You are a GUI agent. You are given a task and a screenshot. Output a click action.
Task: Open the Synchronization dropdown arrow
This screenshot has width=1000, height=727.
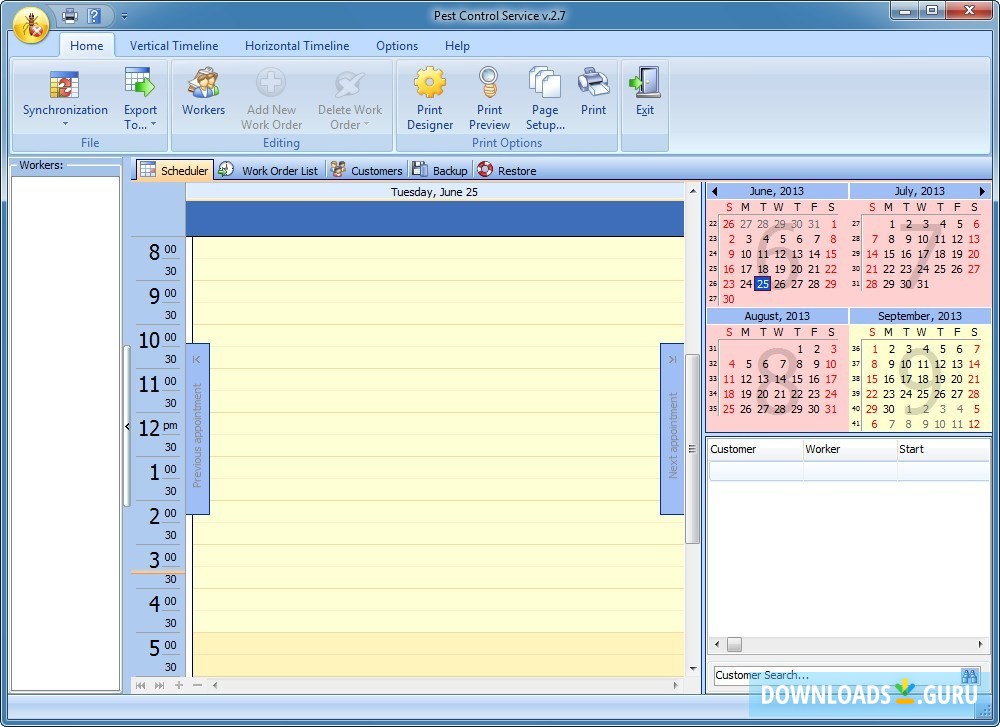coord(65,124)
